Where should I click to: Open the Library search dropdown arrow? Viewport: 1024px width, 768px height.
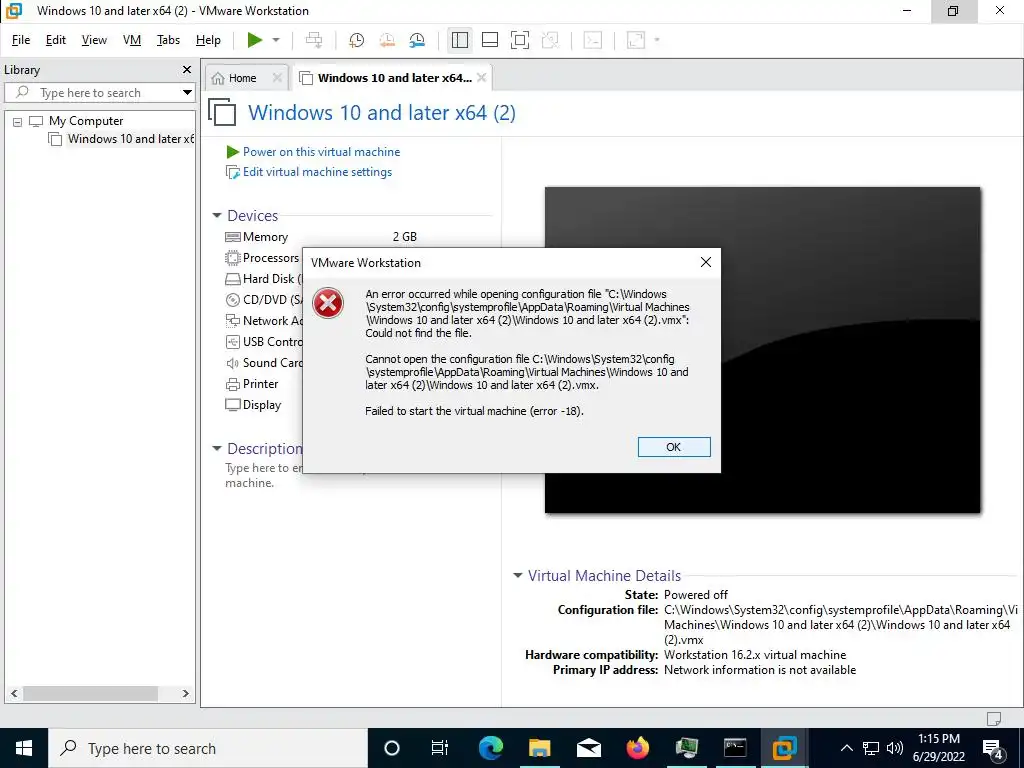coord(187,93)
